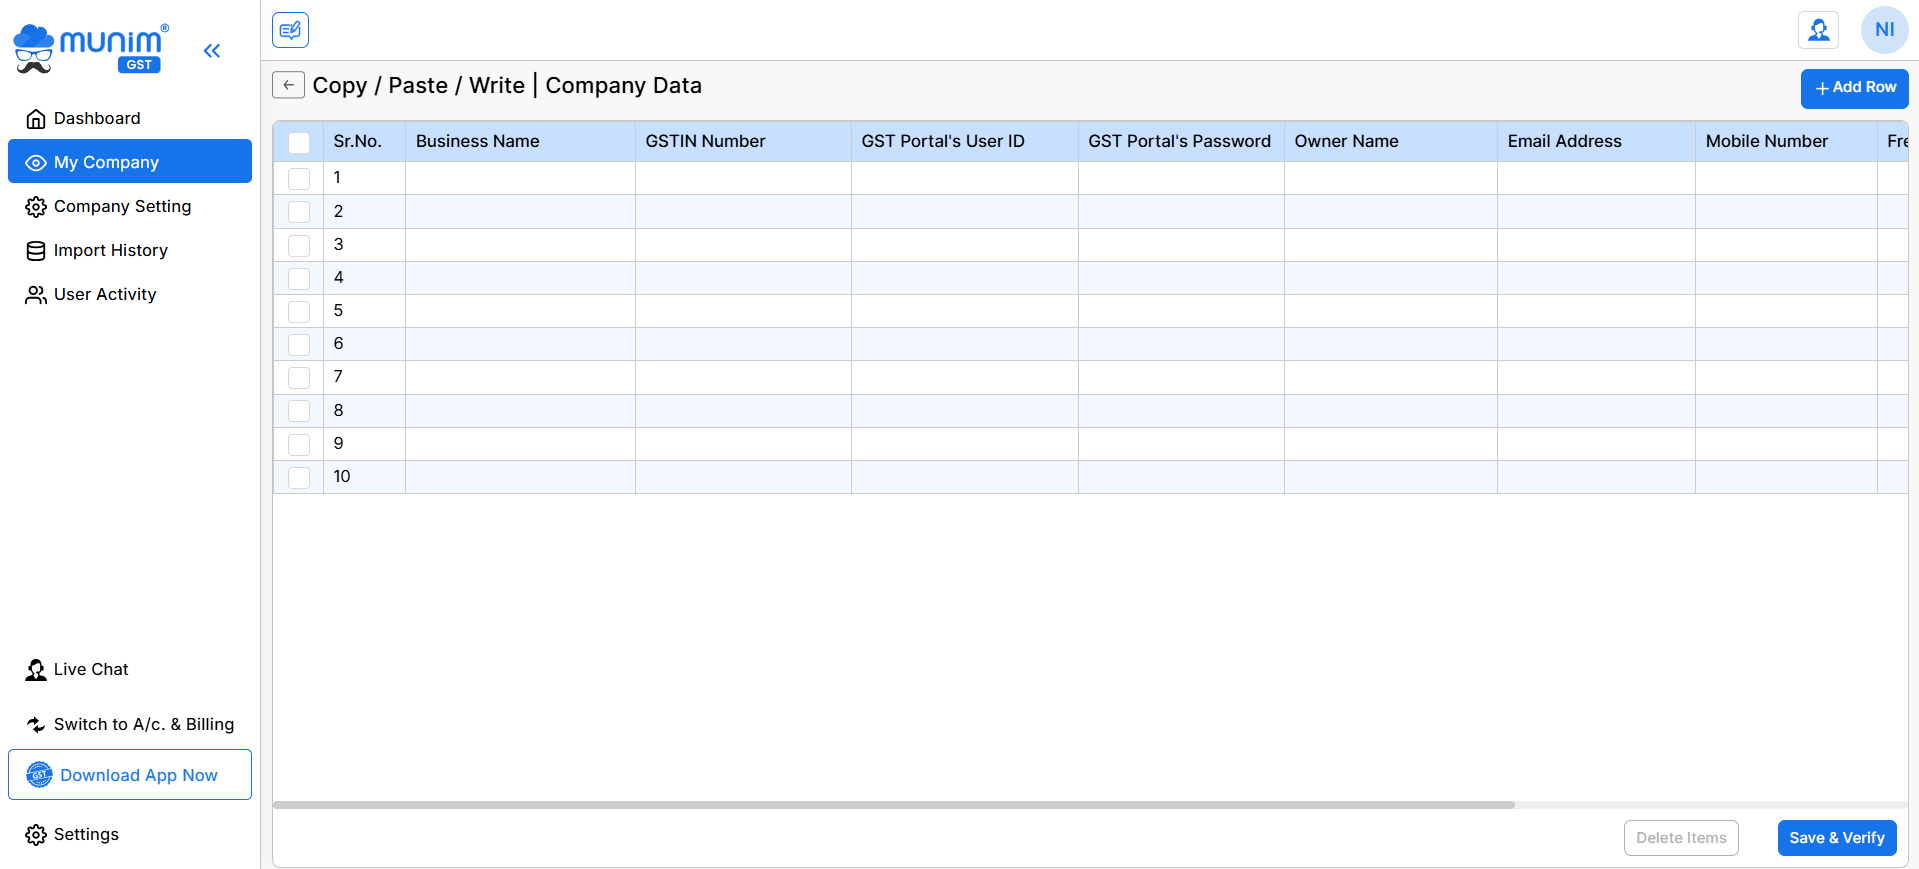Open the edit note icon in top bar

290,30
